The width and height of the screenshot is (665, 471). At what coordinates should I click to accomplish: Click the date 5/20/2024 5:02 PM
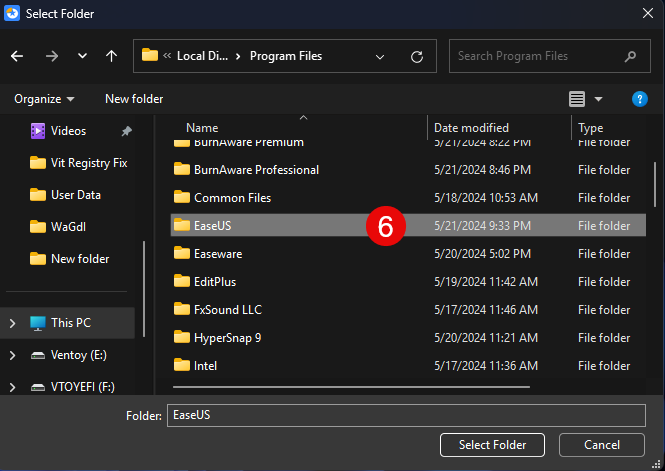[x=482, y=254]
